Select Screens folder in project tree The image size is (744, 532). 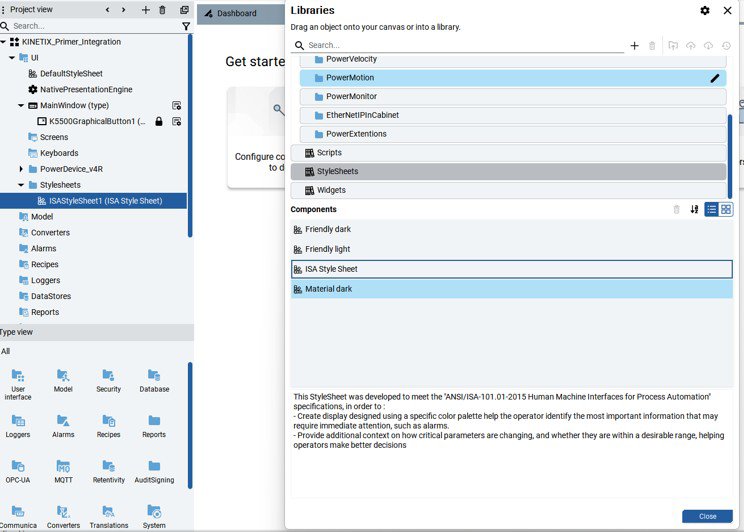pyautogui.click(x=48, y=137)
